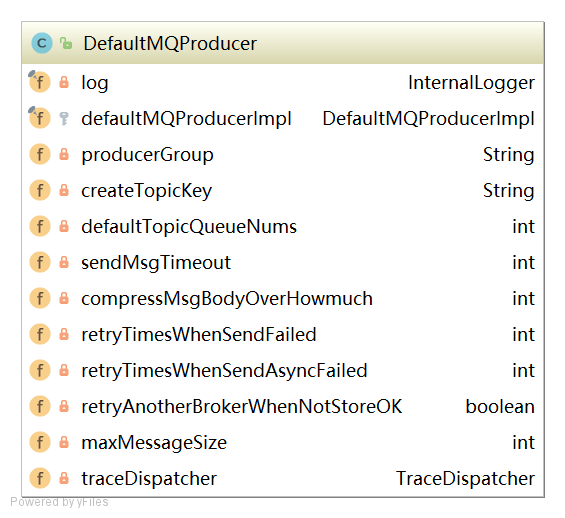The image size is (565, 518).
Task: Click the DefaultMQProducerImpl type name
Action: [x=428, y=119]
